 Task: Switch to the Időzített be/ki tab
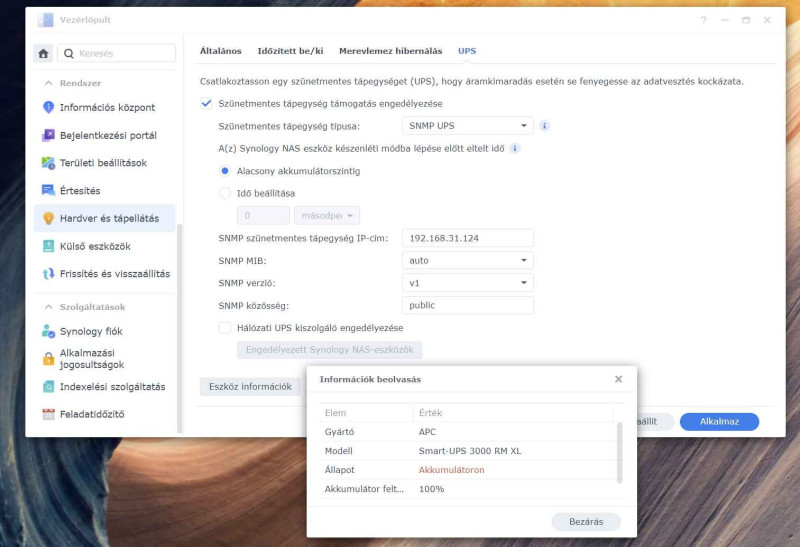coord(290,51)
